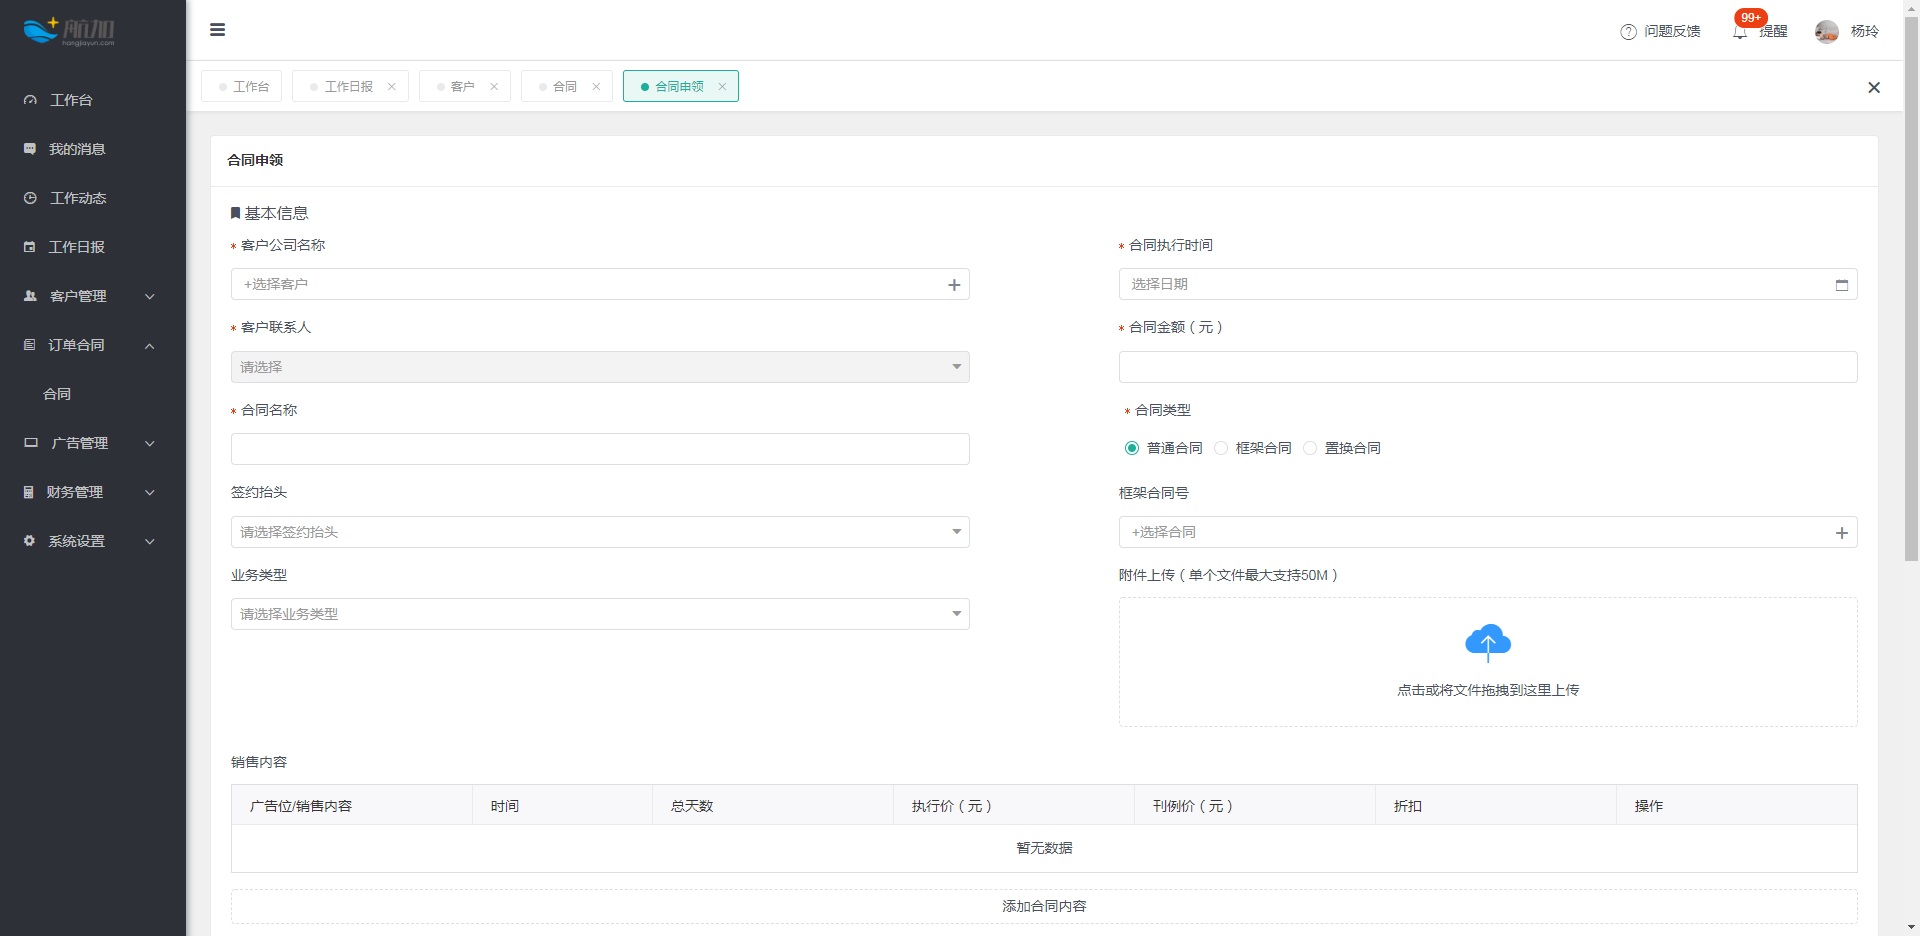Click the 添加合同内容 button
The image size is (1920, 936).
pos(1044,906)
